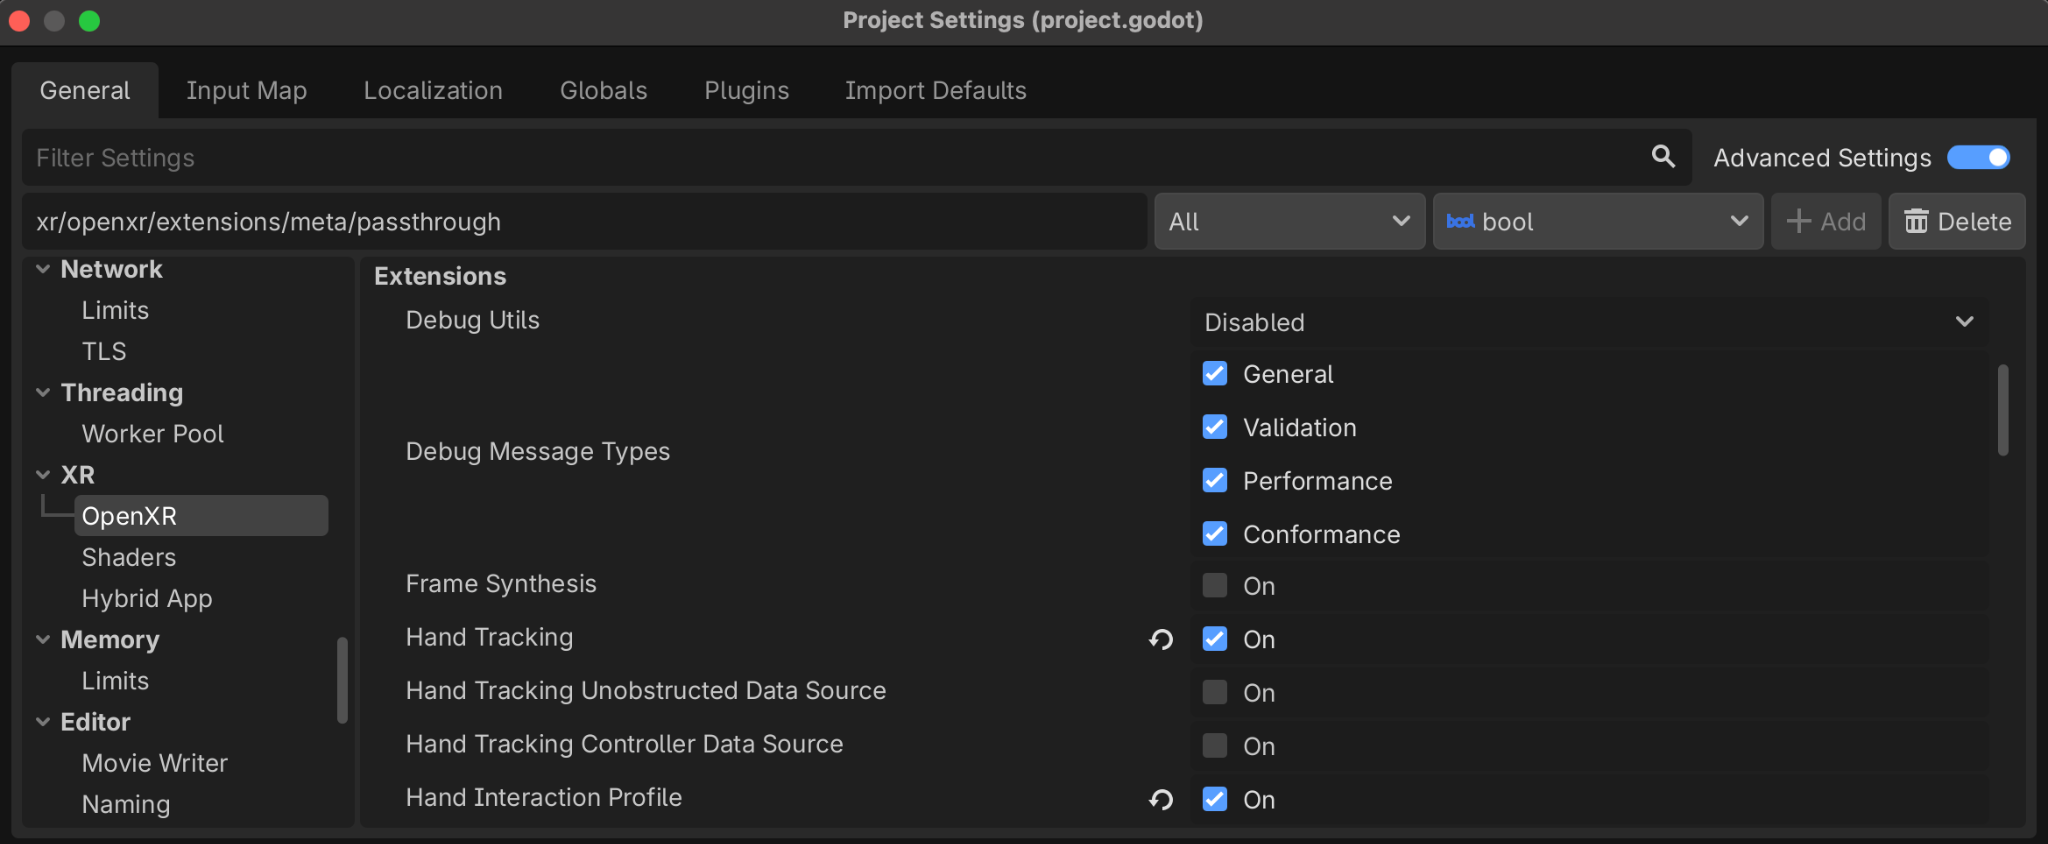
Task: Click the Frame Synthesis property label
Action: (x=501, y=583)
